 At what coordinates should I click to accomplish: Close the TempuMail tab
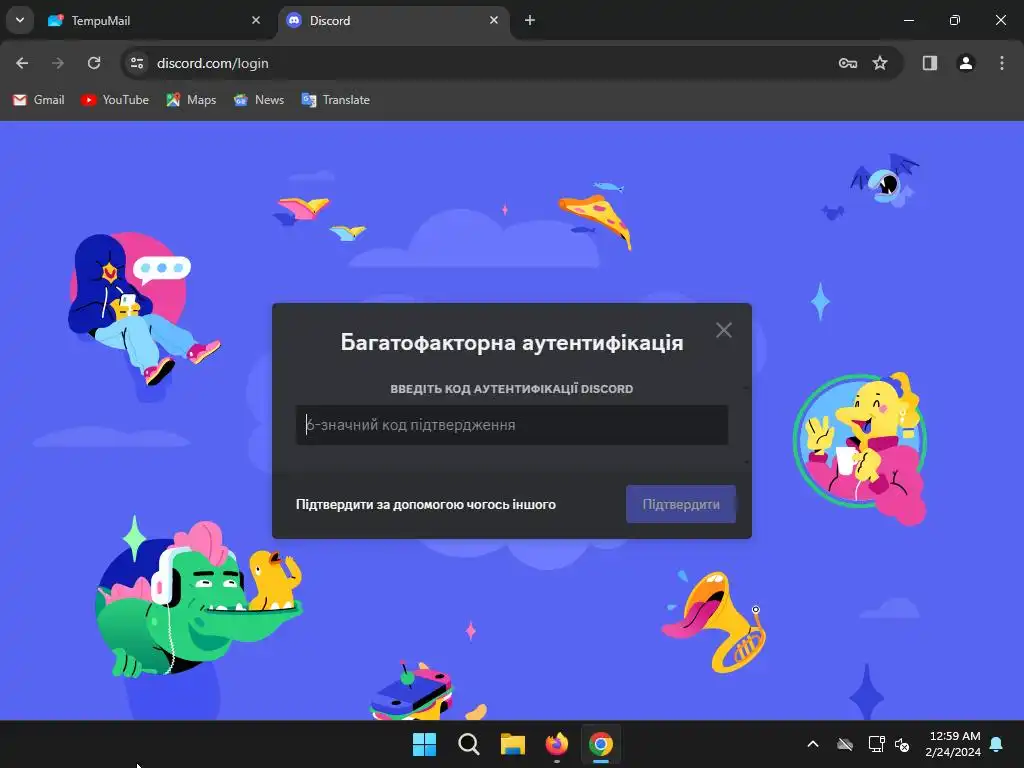click(x=256, y=20)
